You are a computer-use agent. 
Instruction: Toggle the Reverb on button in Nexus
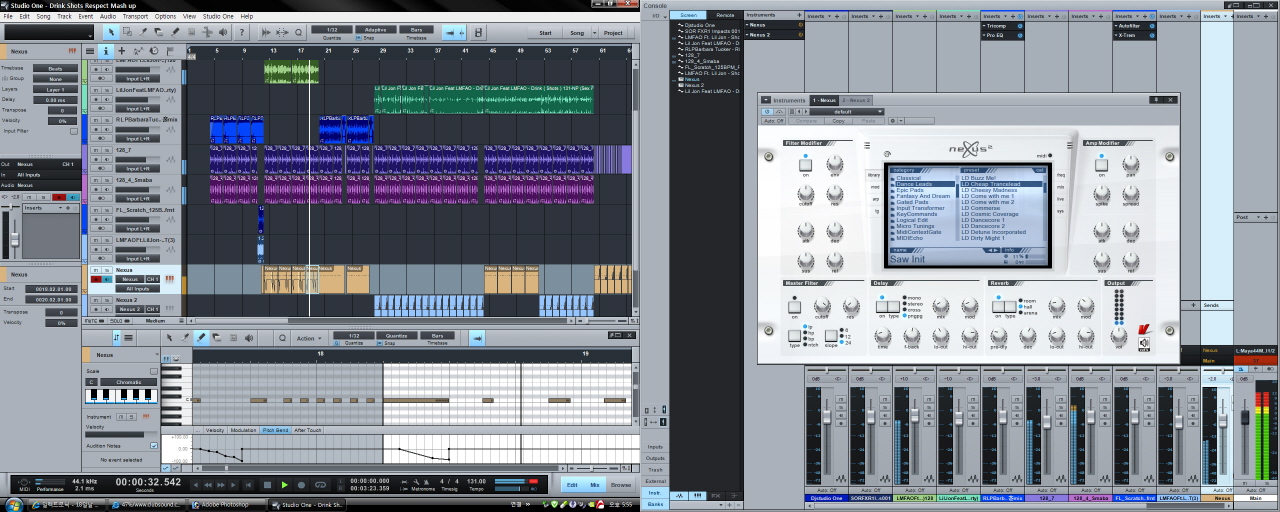(x=998, y=307)
